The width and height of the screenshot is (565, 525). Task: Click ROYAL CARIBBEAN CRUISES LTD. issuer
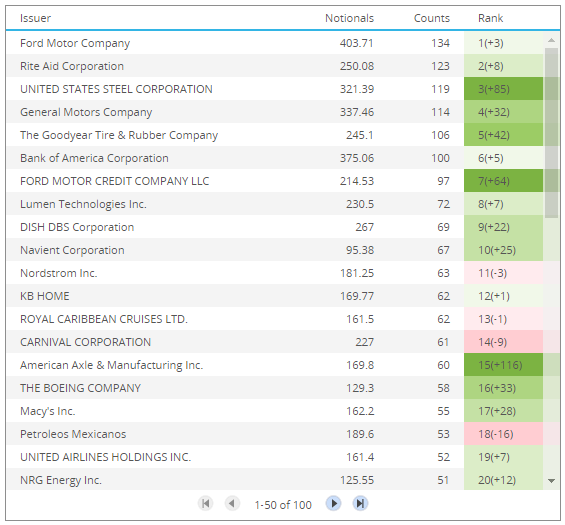[104, 319]
